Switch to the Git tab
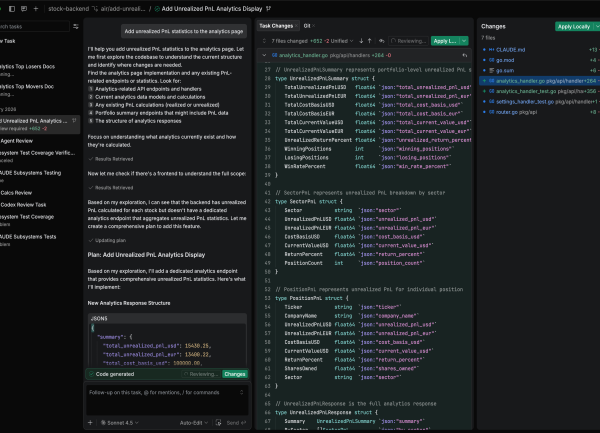600x433 pixels. 307,26
